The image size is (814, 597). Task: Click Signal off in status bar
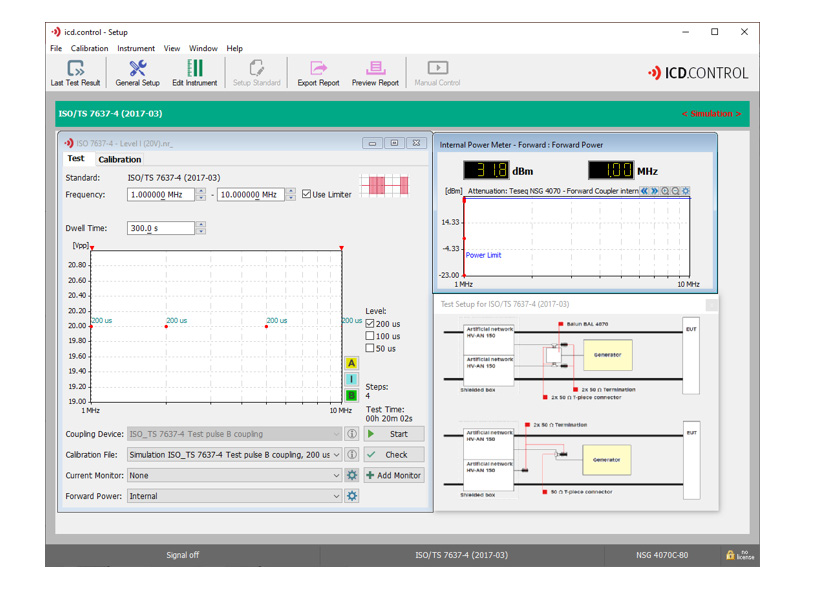(x=182, y=555)
